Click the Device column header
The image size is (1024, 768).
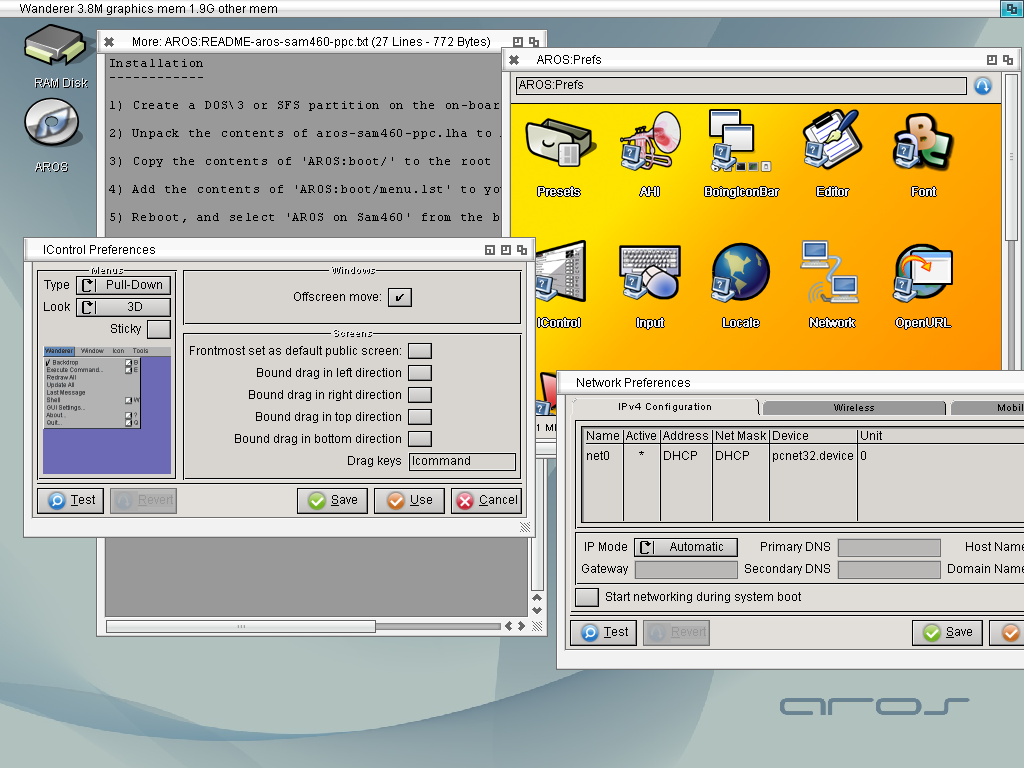click(813, 436)
